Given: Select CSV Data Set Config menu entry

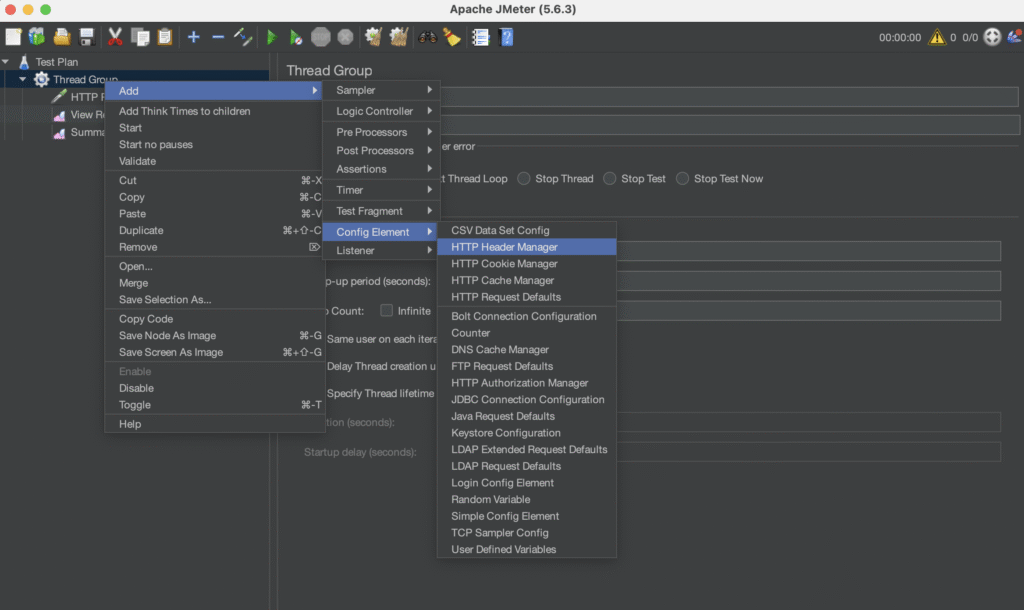Looking at the screenshot, I should click(500, 230).
